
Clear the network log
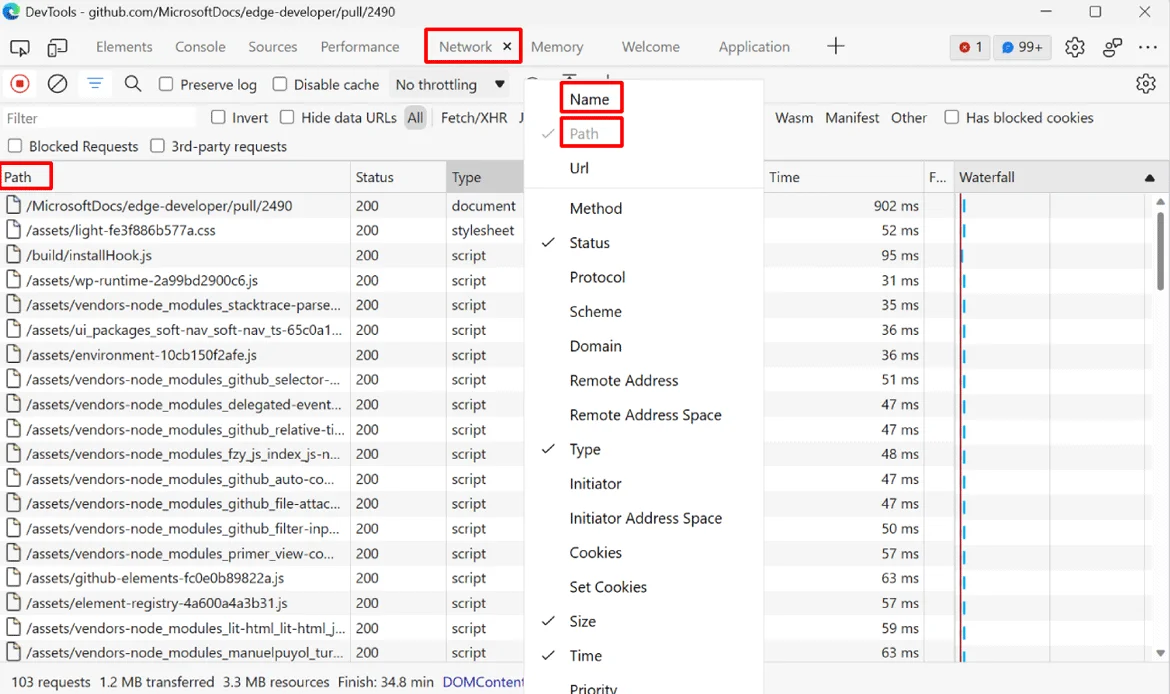click(x=57, y=84)
